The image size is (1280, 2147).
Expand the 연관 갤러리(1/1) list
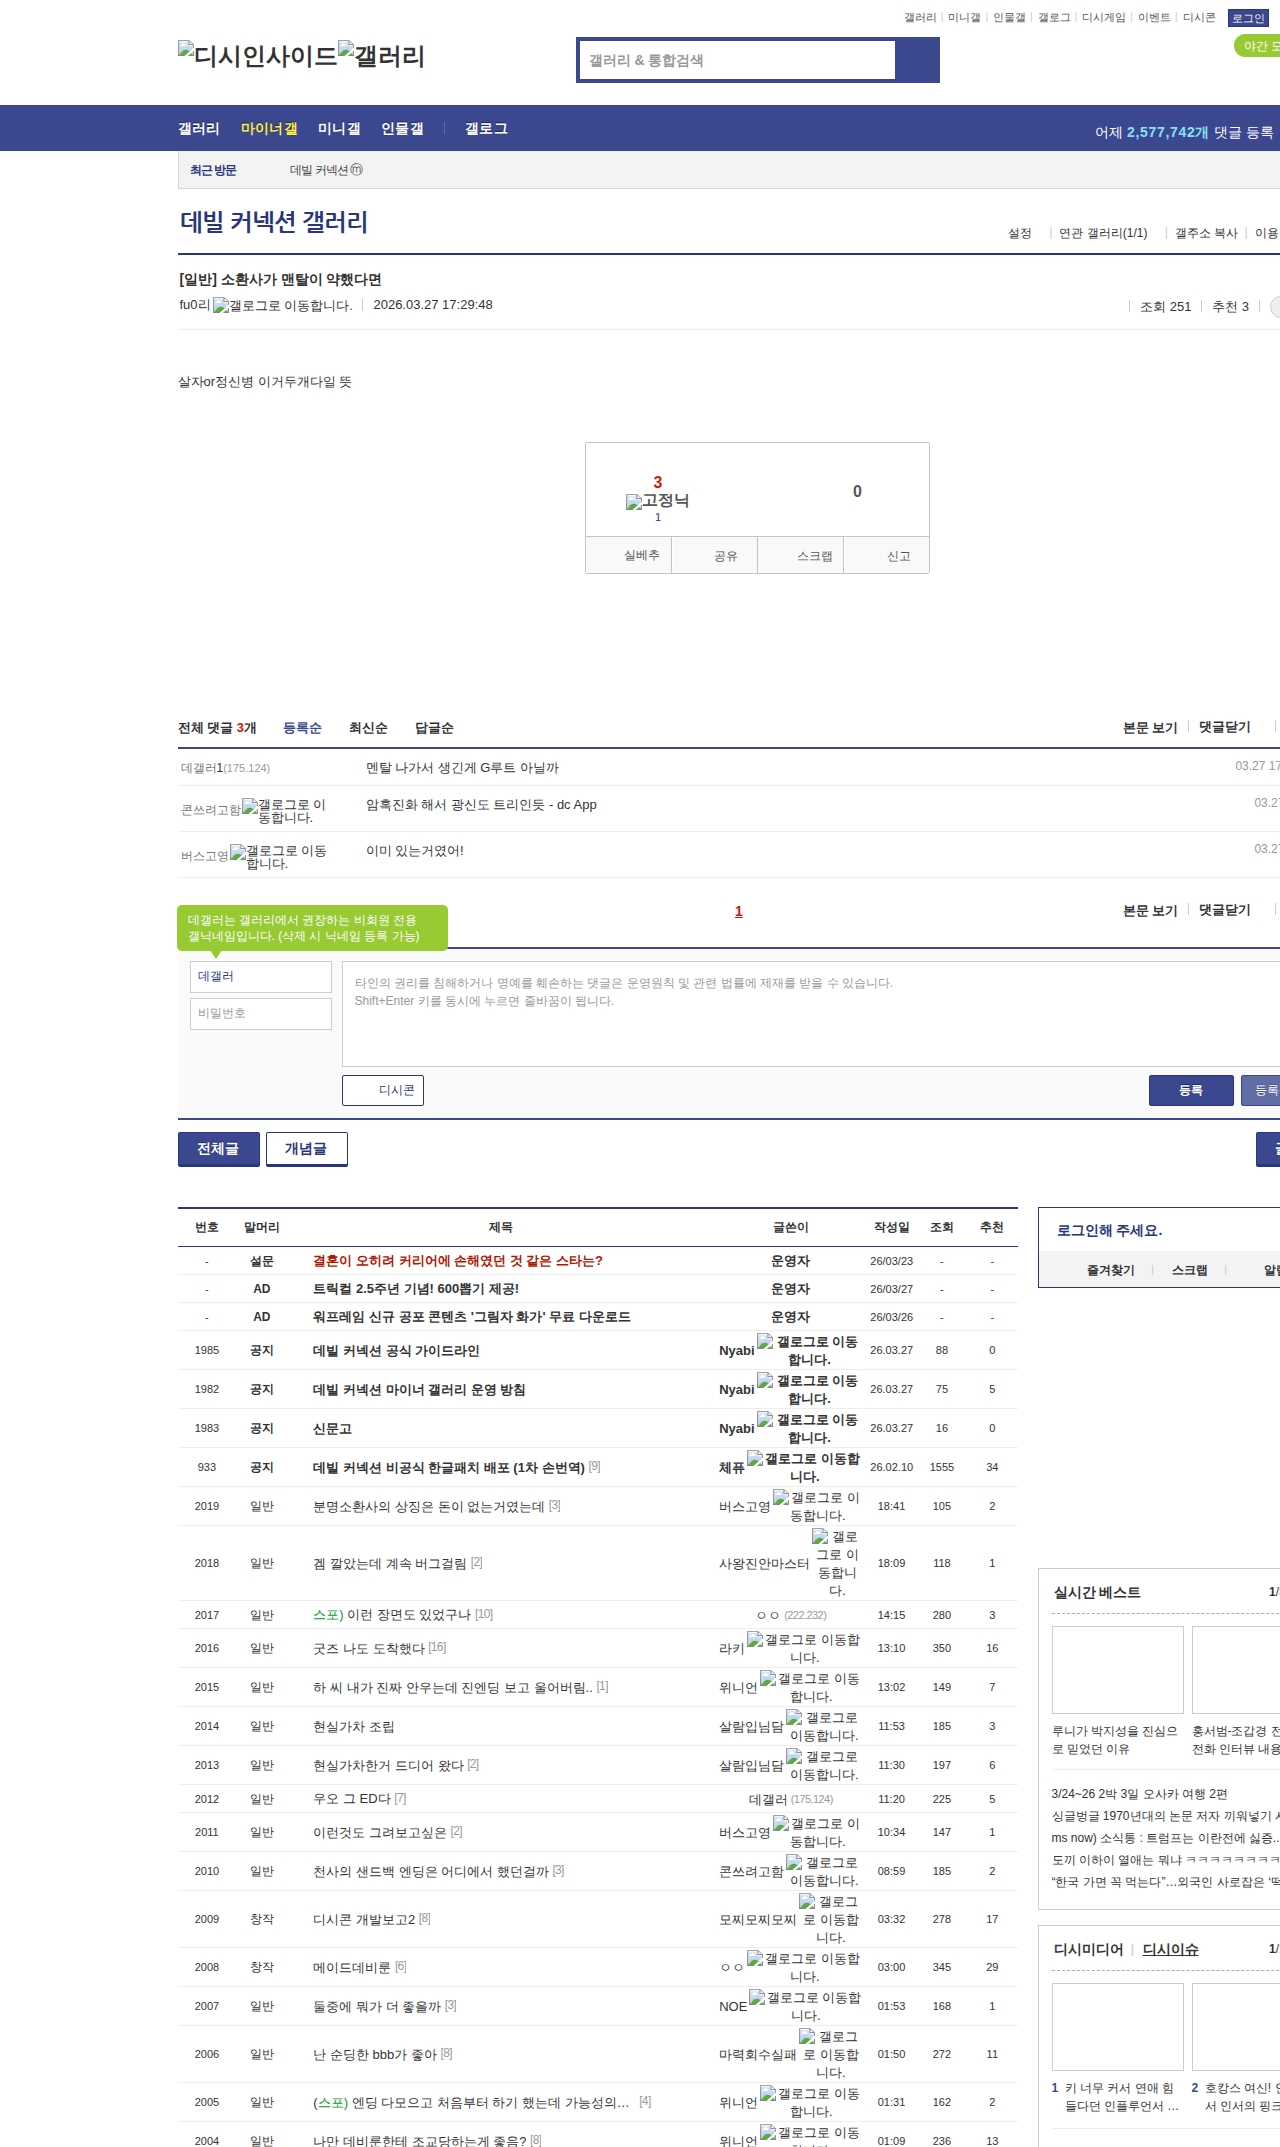[x=1103, y=233]
